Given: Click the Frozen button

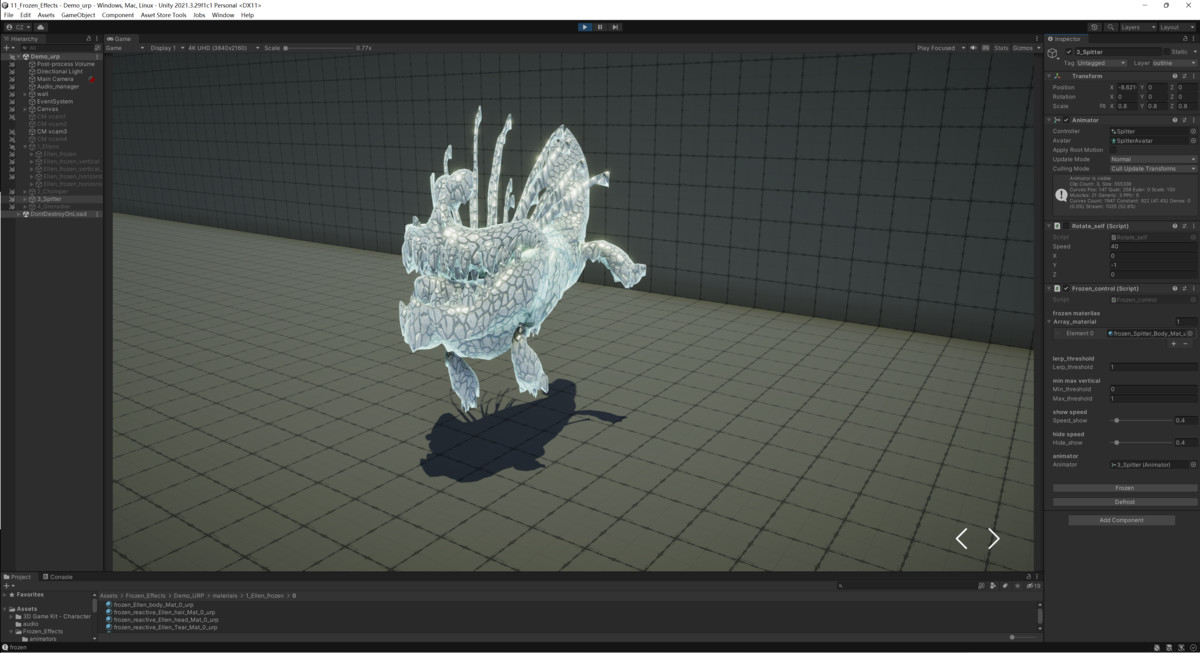Looking at the screenshot, I should 1124,488.
